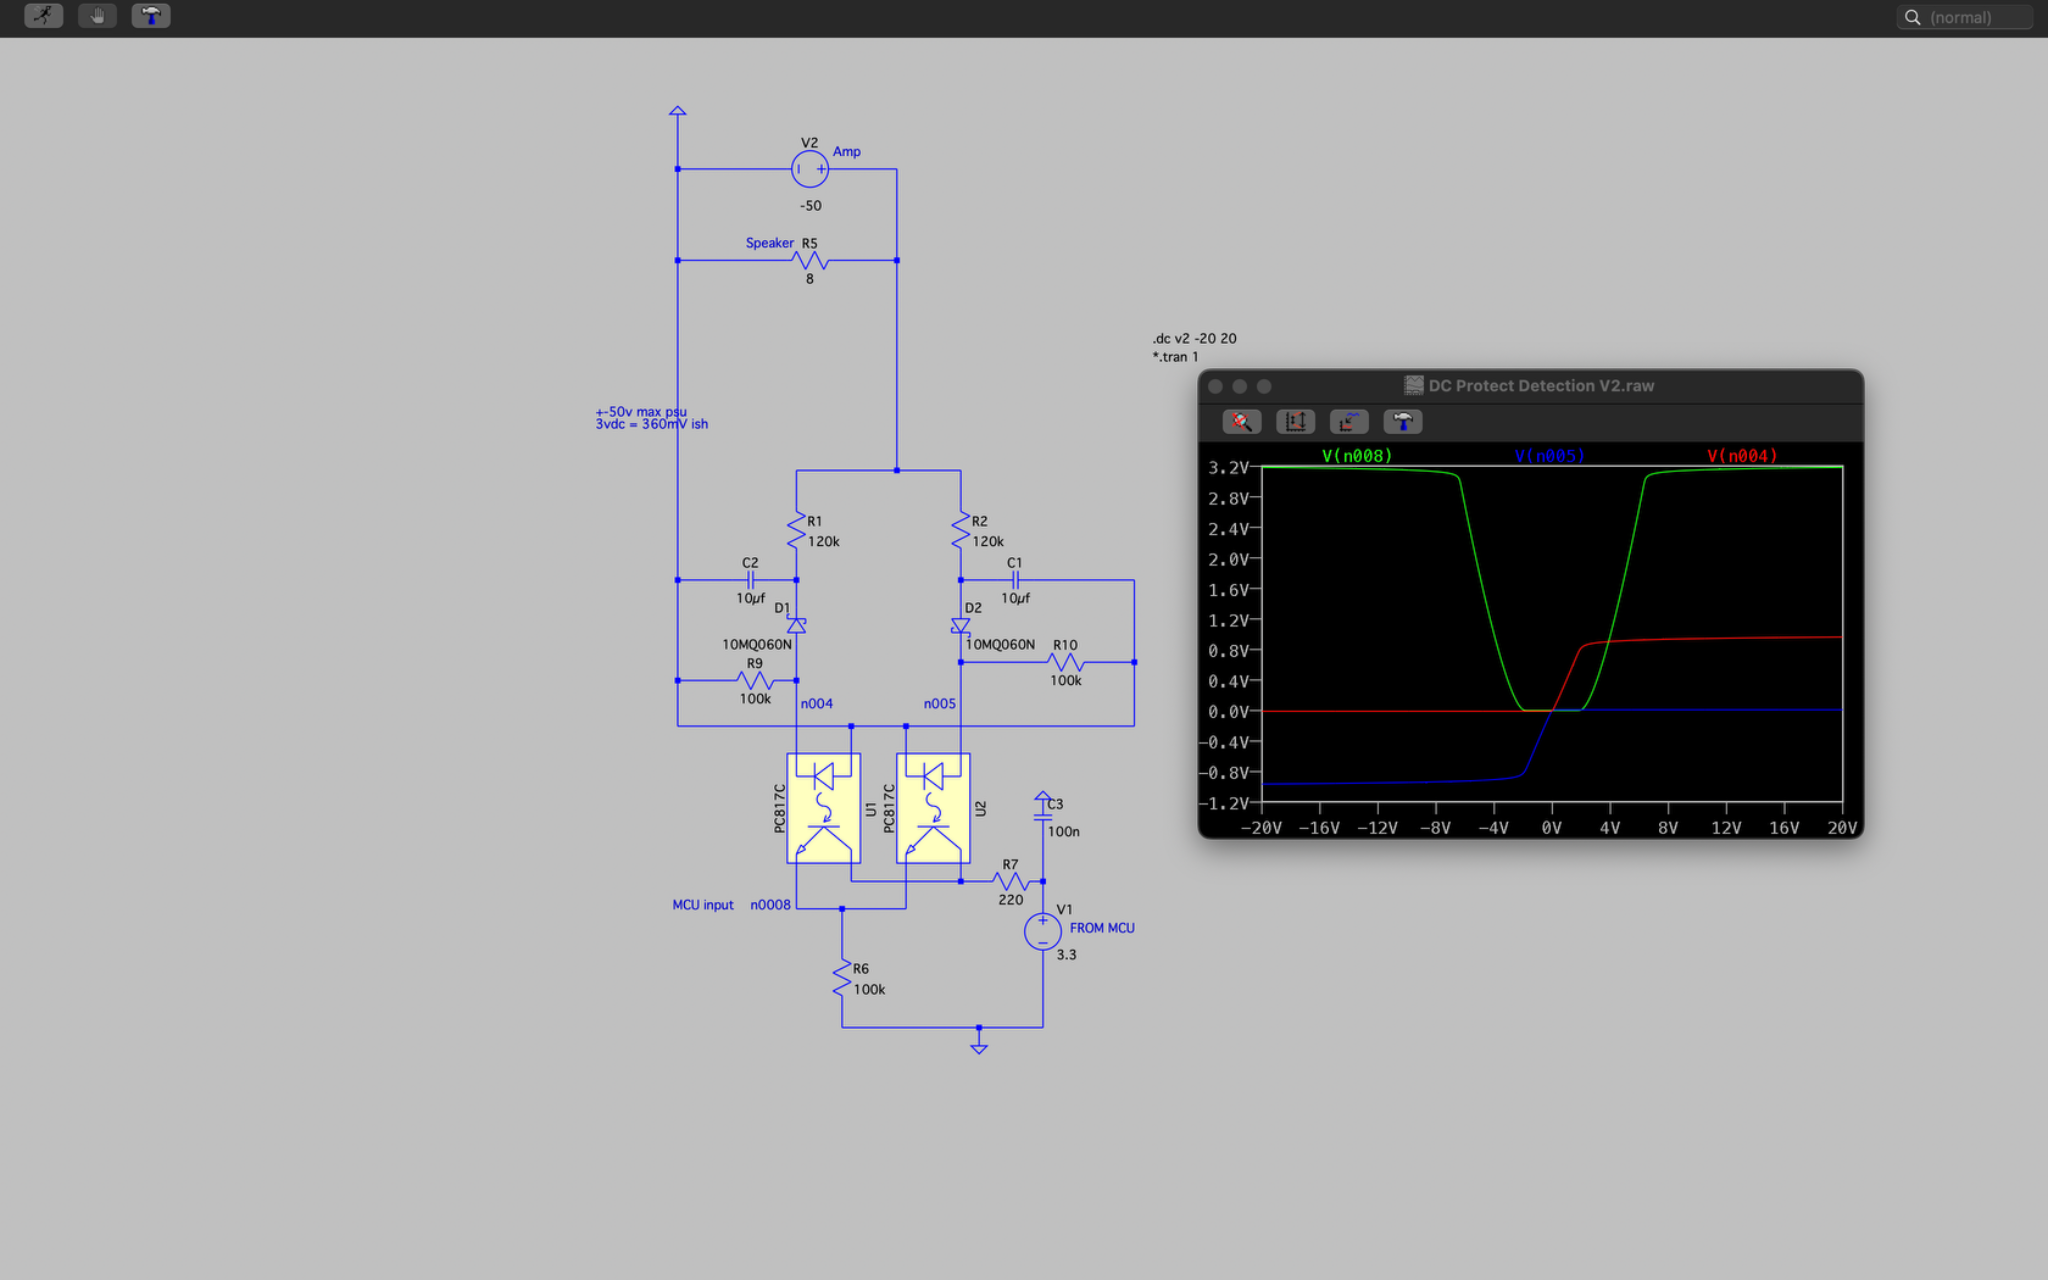Viewport: 2048px width, 1280px height.
Task: Click the 0V horizontal axis label
Action: click(x=1551, y=828)
